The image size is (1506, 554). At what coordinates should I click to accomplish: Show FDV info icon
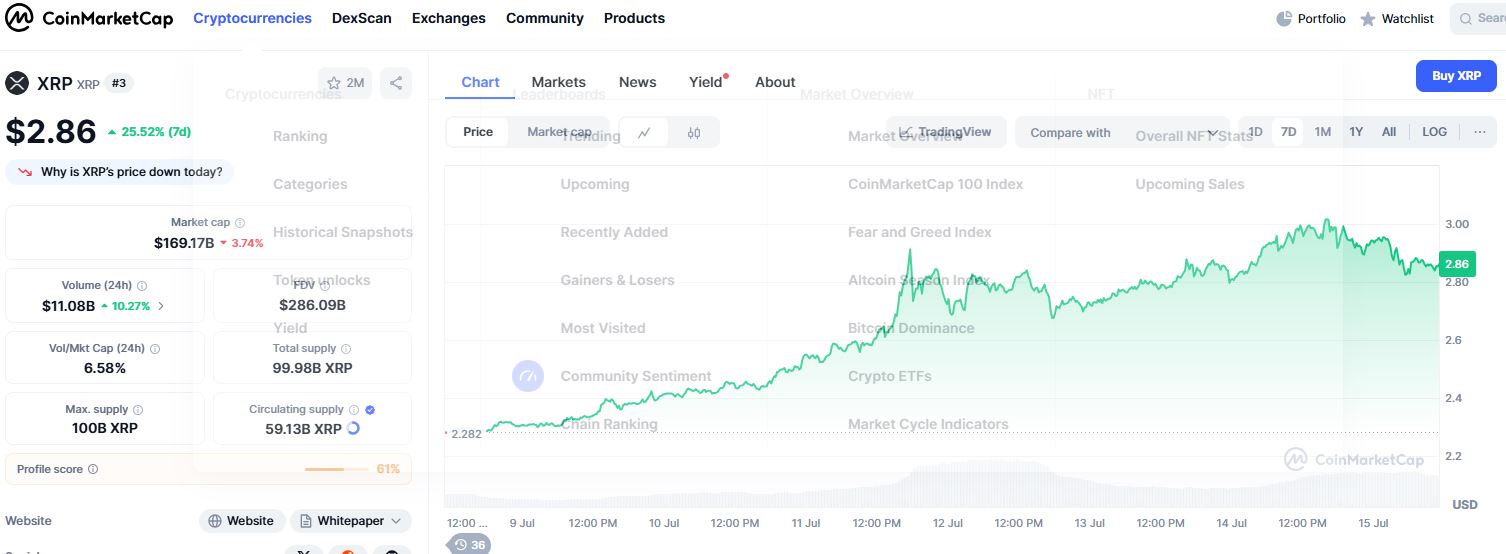(325, 285)
